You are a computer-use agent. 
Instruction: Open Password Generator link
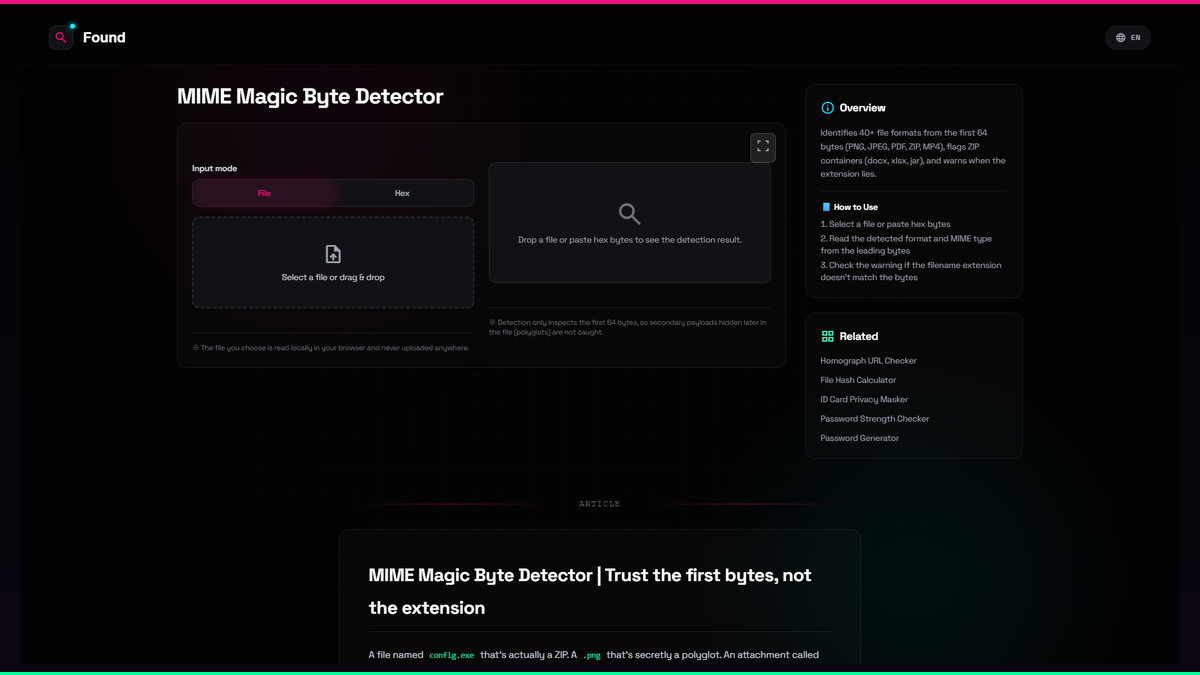(x=860, y=438)
